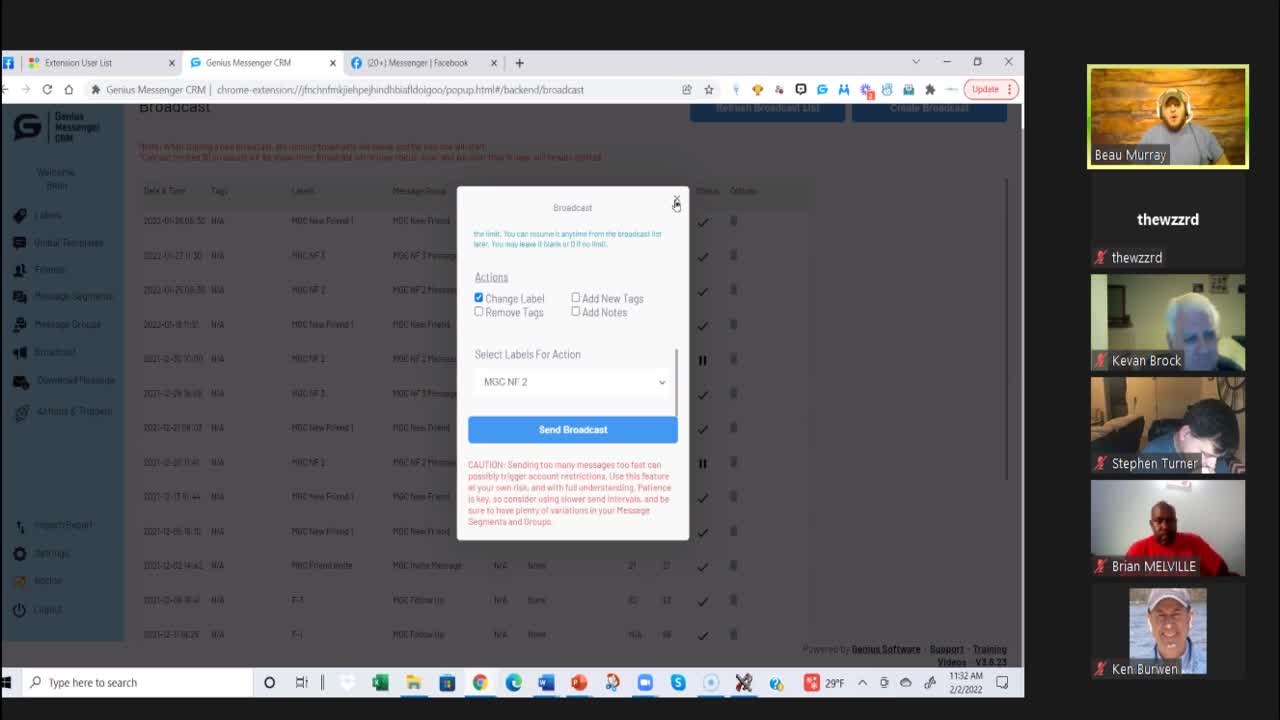This screenshot has width=1280, height=720.
Task: Toggle the Change Label checkbox
Action: [479, 298]
